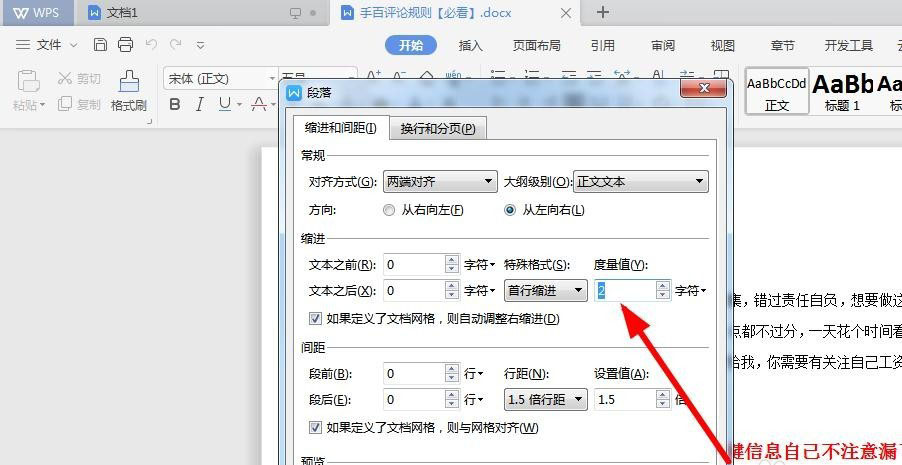Open the 审阅 ribbon tab

663,45
